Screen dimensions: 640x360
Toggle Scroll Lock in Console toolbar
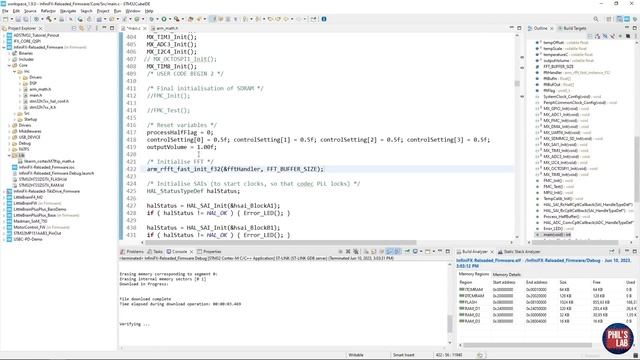[373, 251]
